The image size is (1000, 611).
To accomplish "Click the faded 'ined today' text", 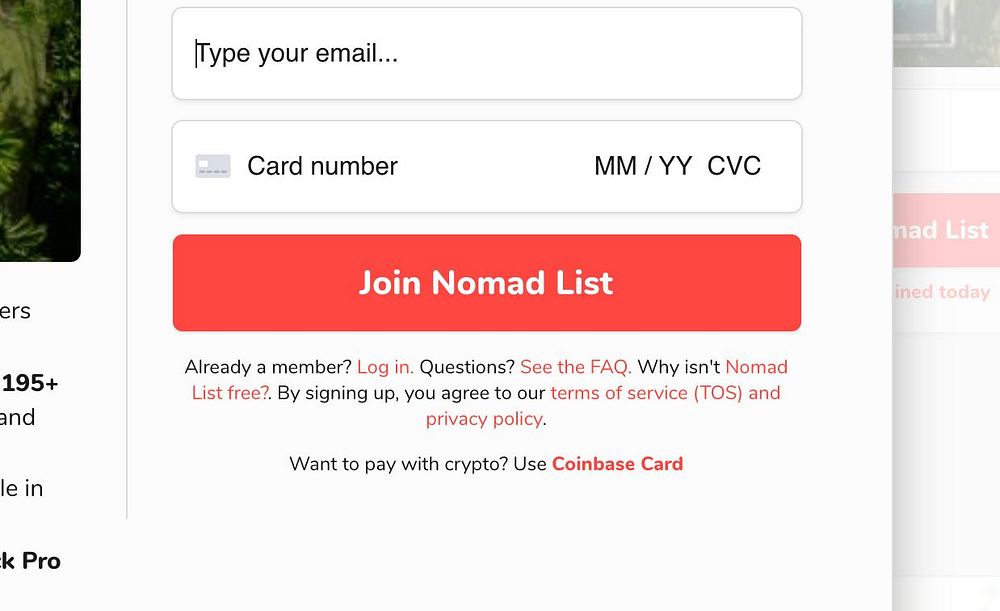I will click(945, 292).
